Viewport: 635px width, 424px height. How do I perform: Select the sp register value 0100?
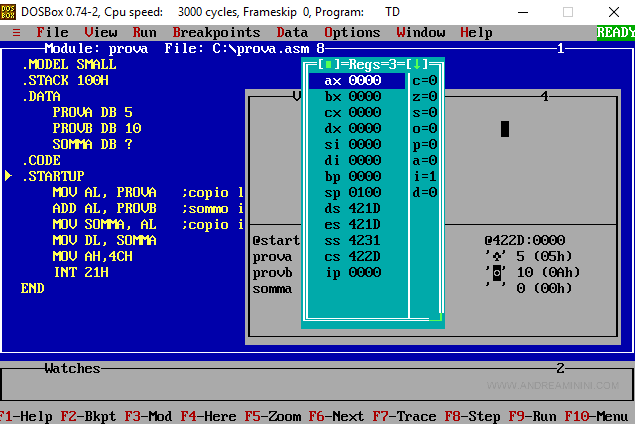coord(364,192)
